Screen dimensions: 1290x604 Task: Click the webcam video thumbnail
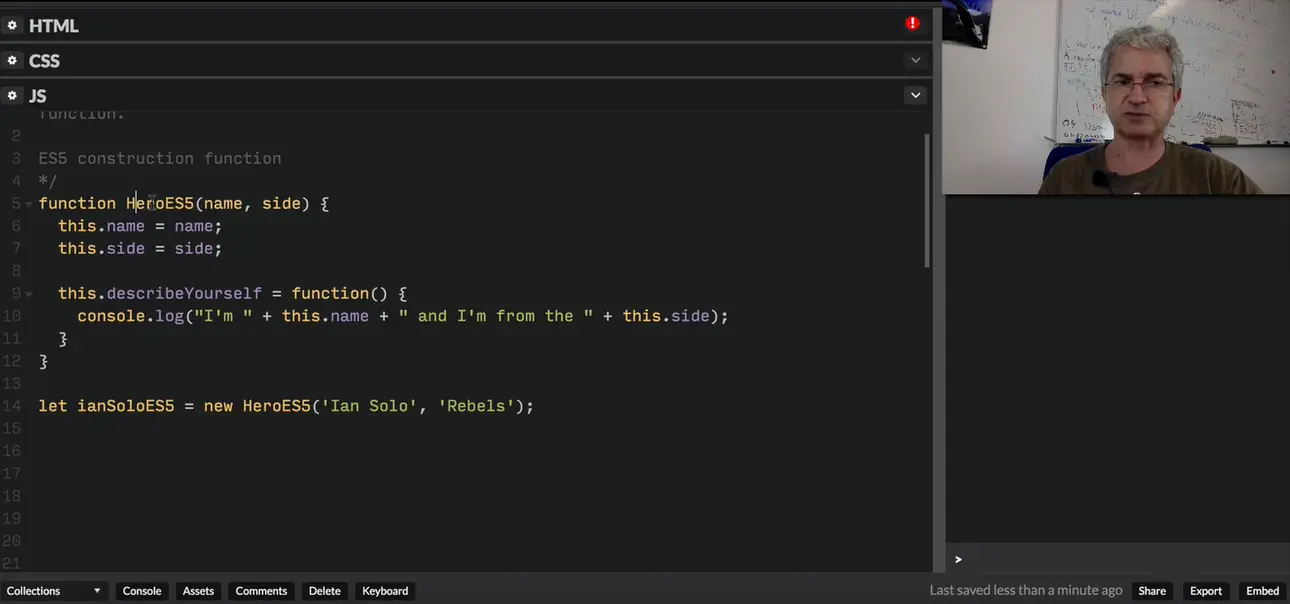tap(1116, 97)
